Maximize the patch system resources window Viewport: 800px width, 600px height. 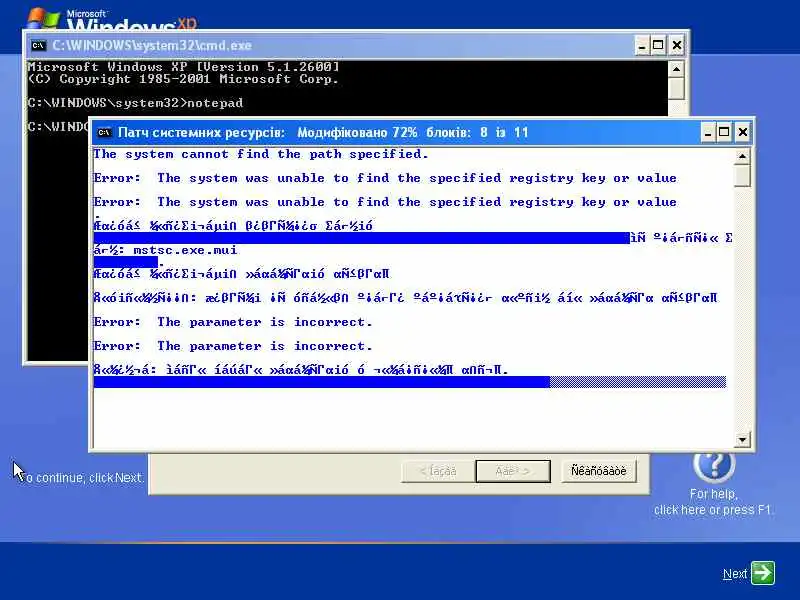click(x=724, y=133)
